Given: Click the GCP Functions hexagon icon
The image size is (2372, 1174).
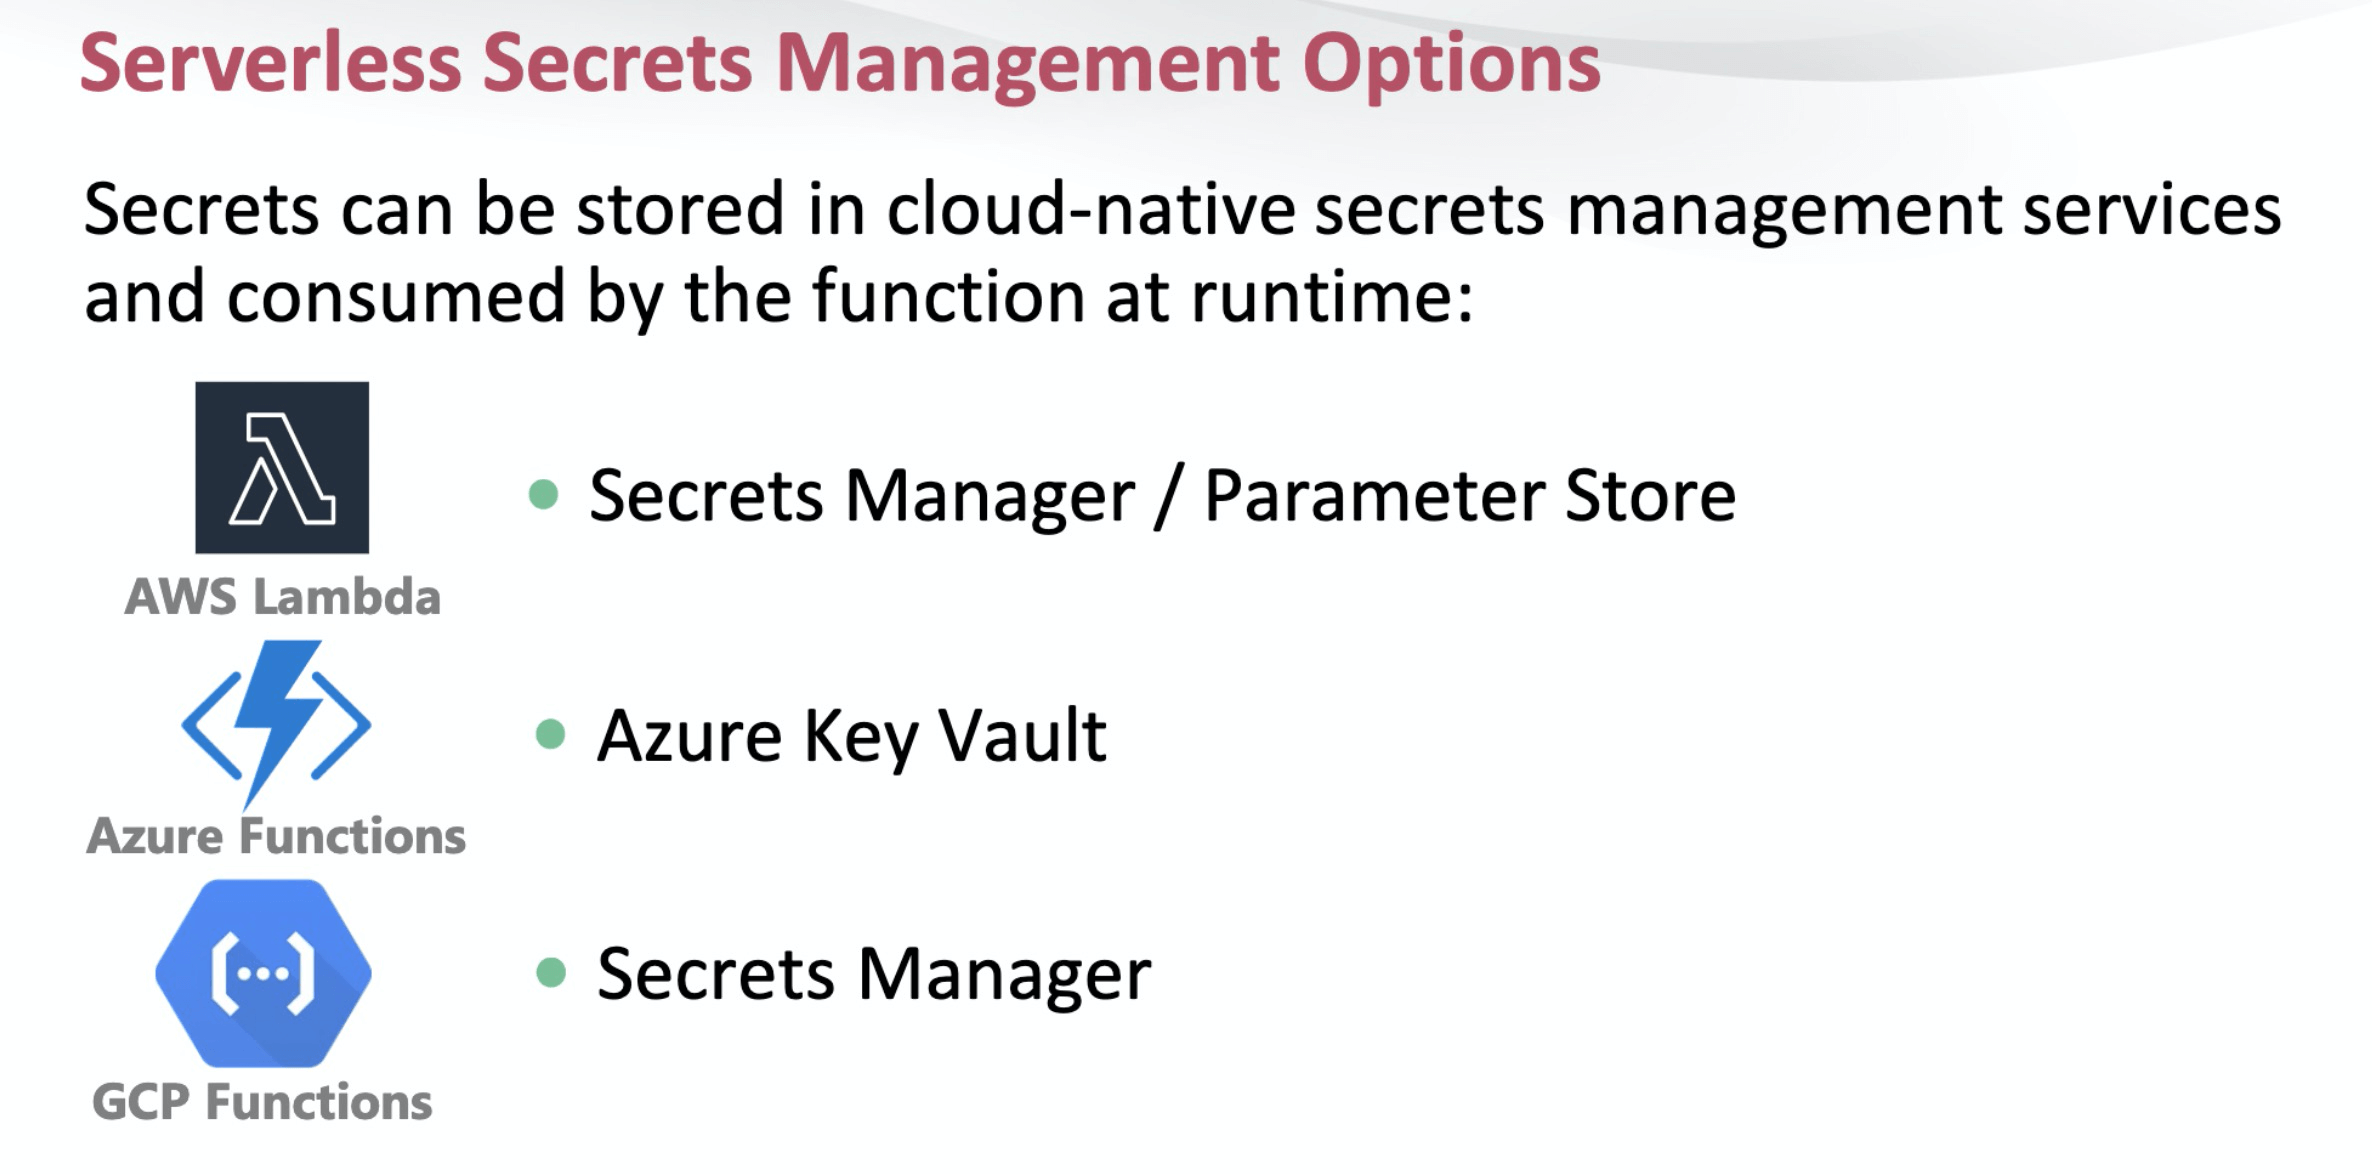Looking at the screenshot, I should 264,973.
